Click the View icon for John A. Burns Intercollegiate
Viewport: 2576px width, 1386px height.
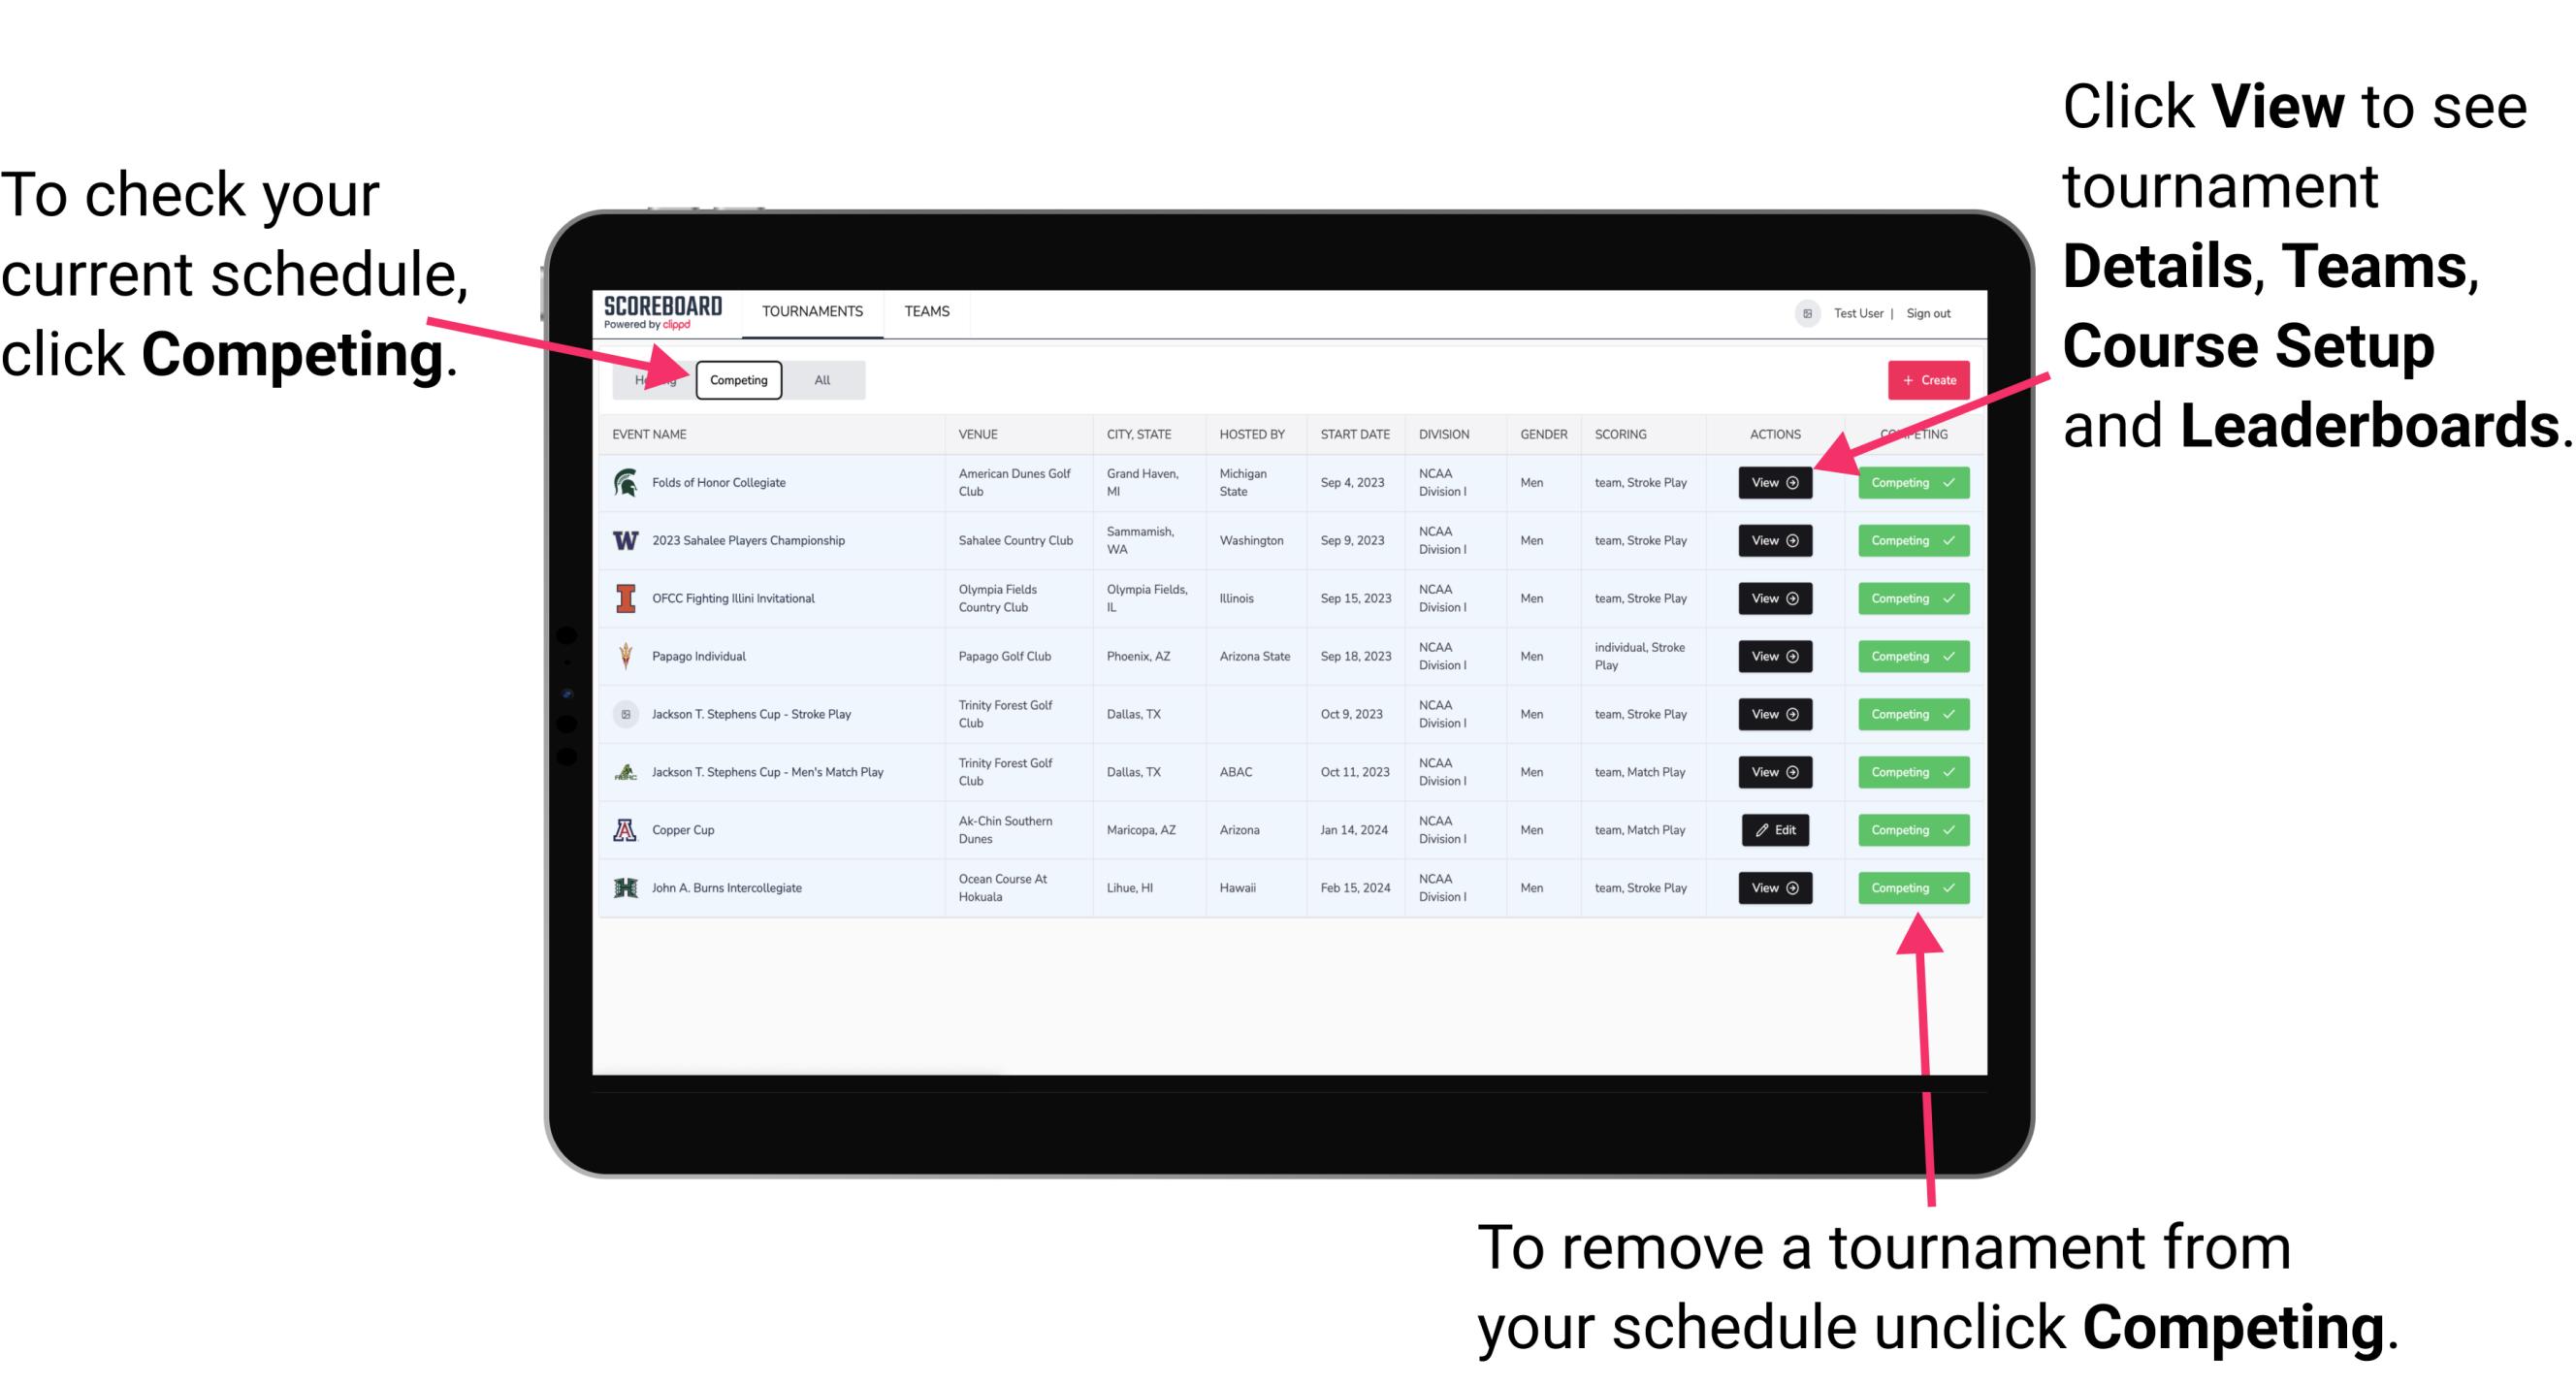[1774, 887]
